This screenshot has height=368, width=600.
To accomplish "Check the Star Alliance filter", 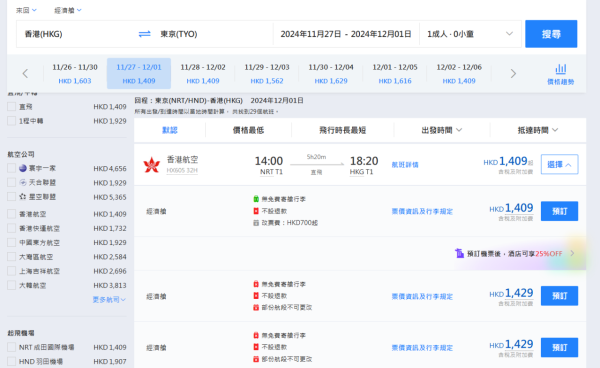I will coord(11,197).
